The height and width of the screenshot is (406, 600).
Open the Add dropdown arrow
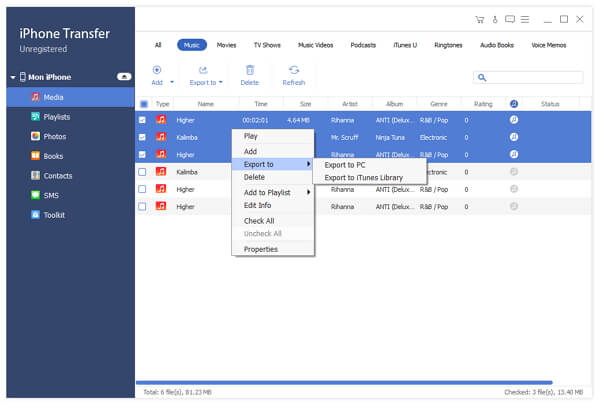[172, 82]
